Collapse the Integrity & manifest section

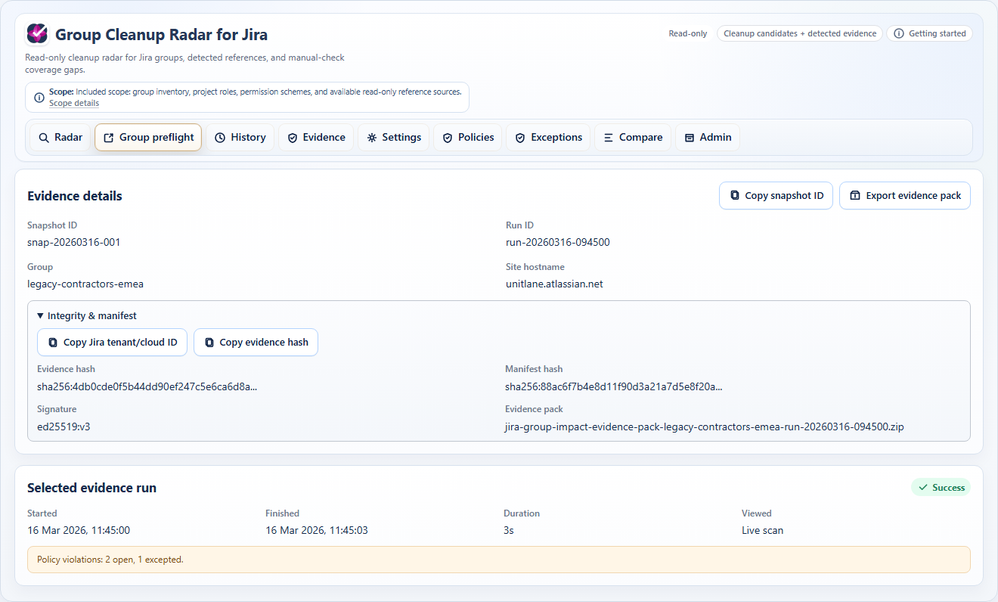pos(87,316)
